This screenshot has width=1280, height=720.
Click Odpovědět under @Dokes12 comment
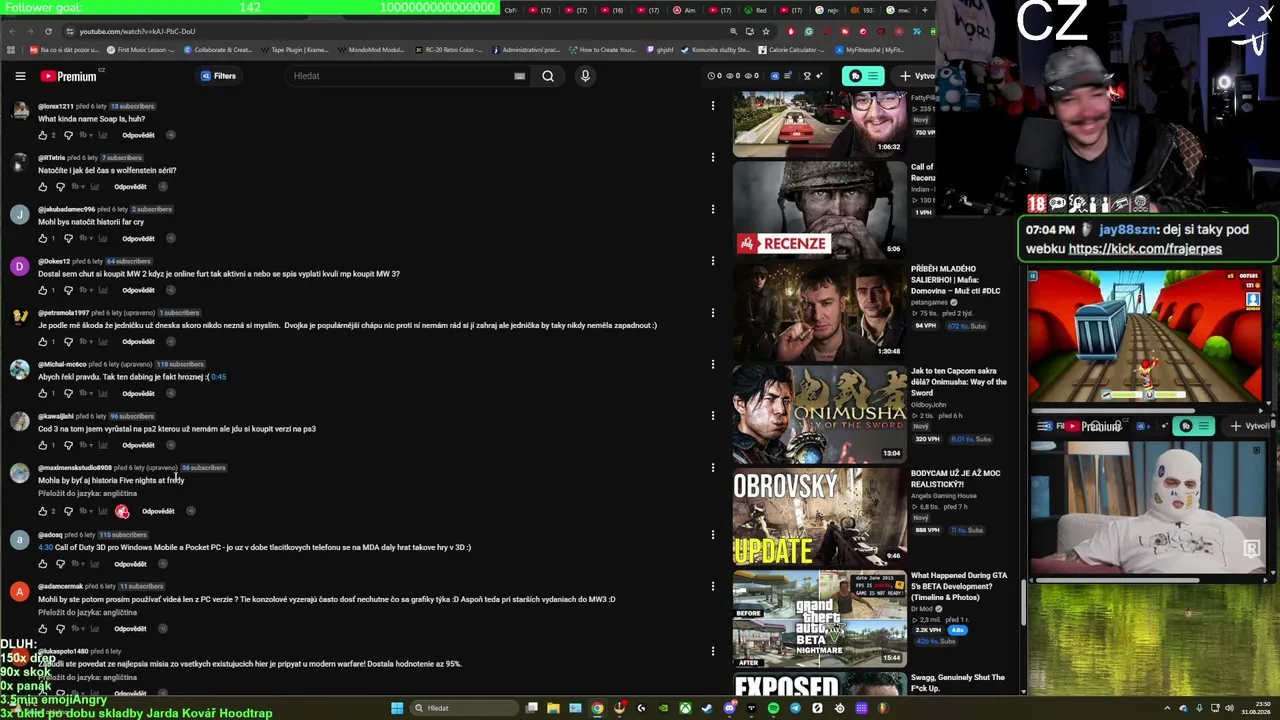(138, 290)
